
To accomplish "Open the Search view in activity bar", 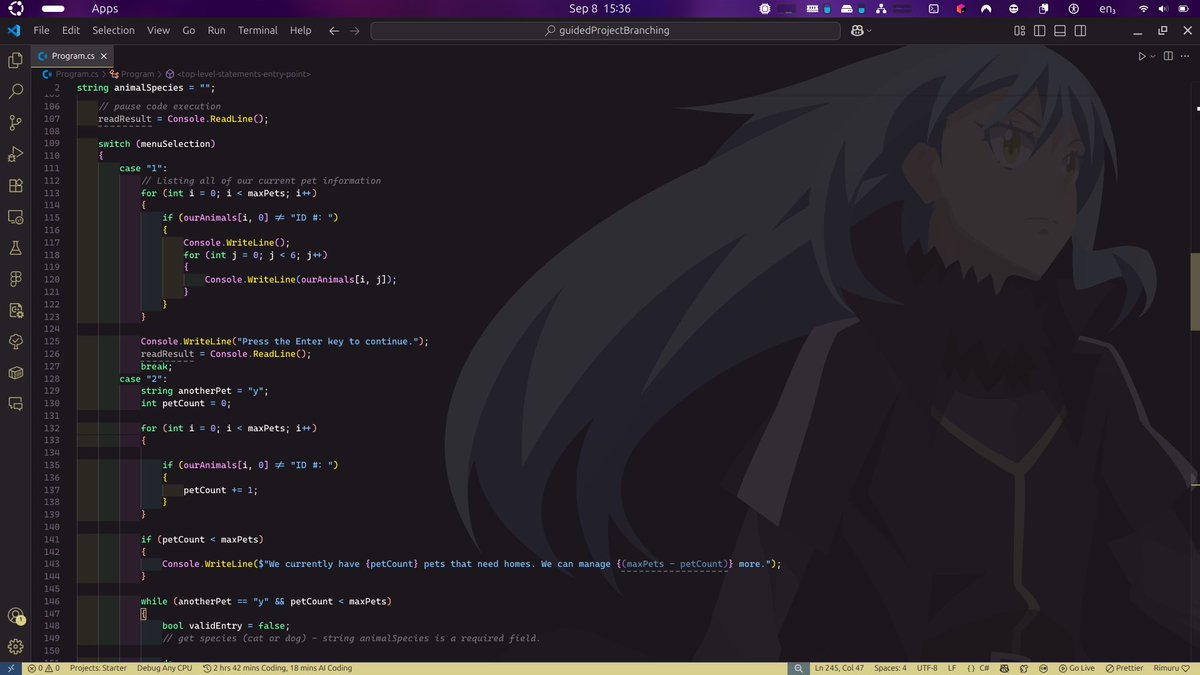I will click(x=15, y=91).
